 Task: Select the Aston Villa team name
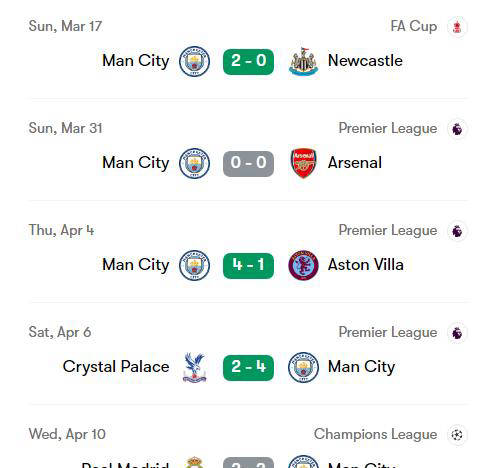[366, 265]
